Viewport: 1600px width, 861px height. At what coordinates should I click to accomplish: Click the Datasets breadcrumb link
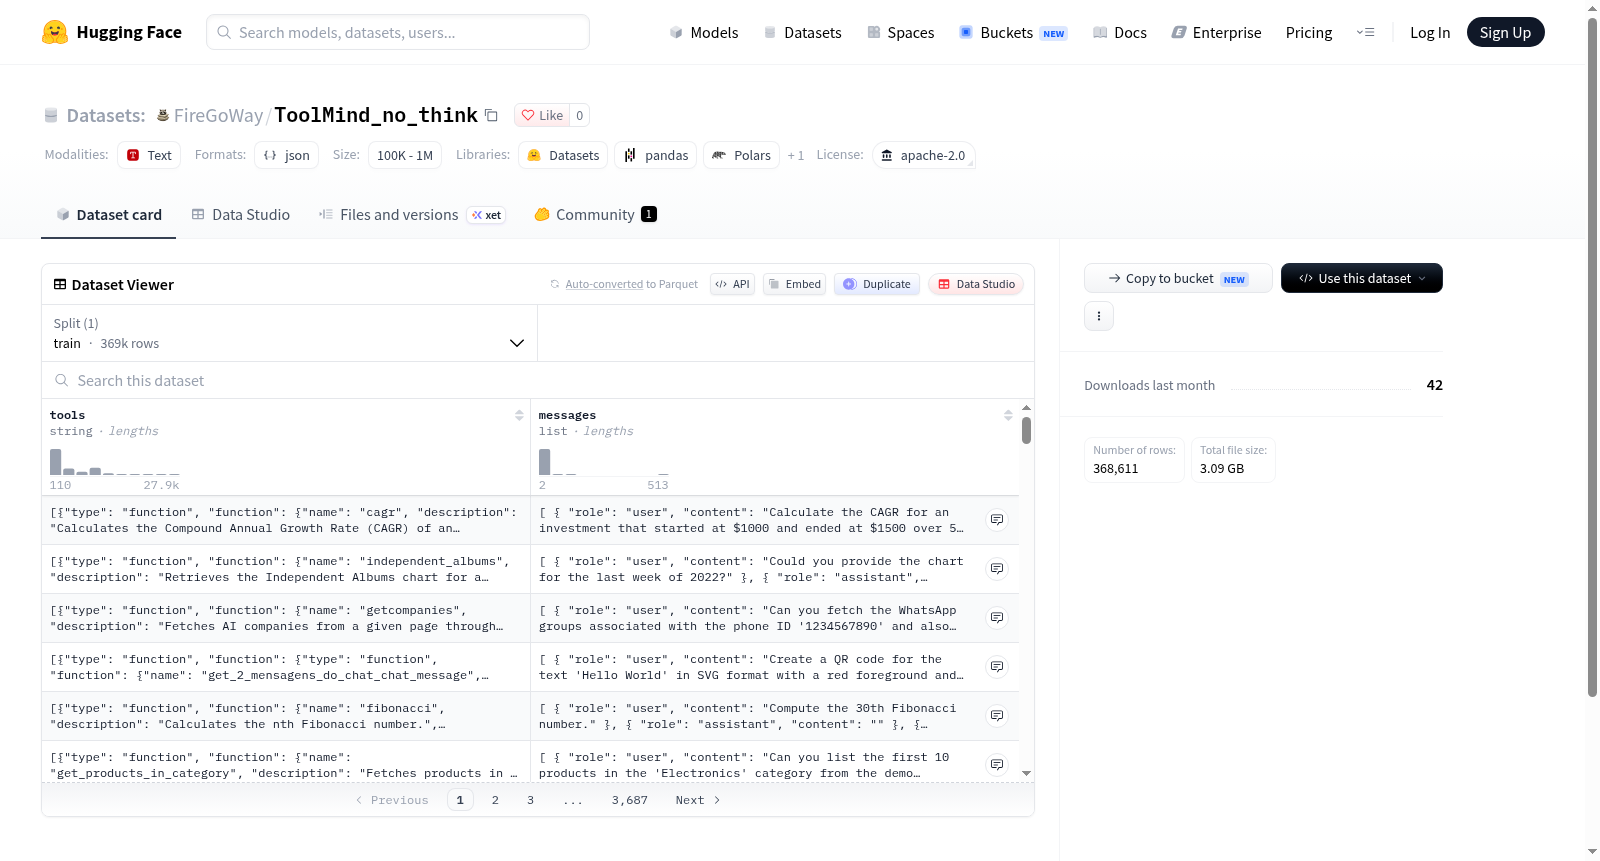[x=105, y=115]
